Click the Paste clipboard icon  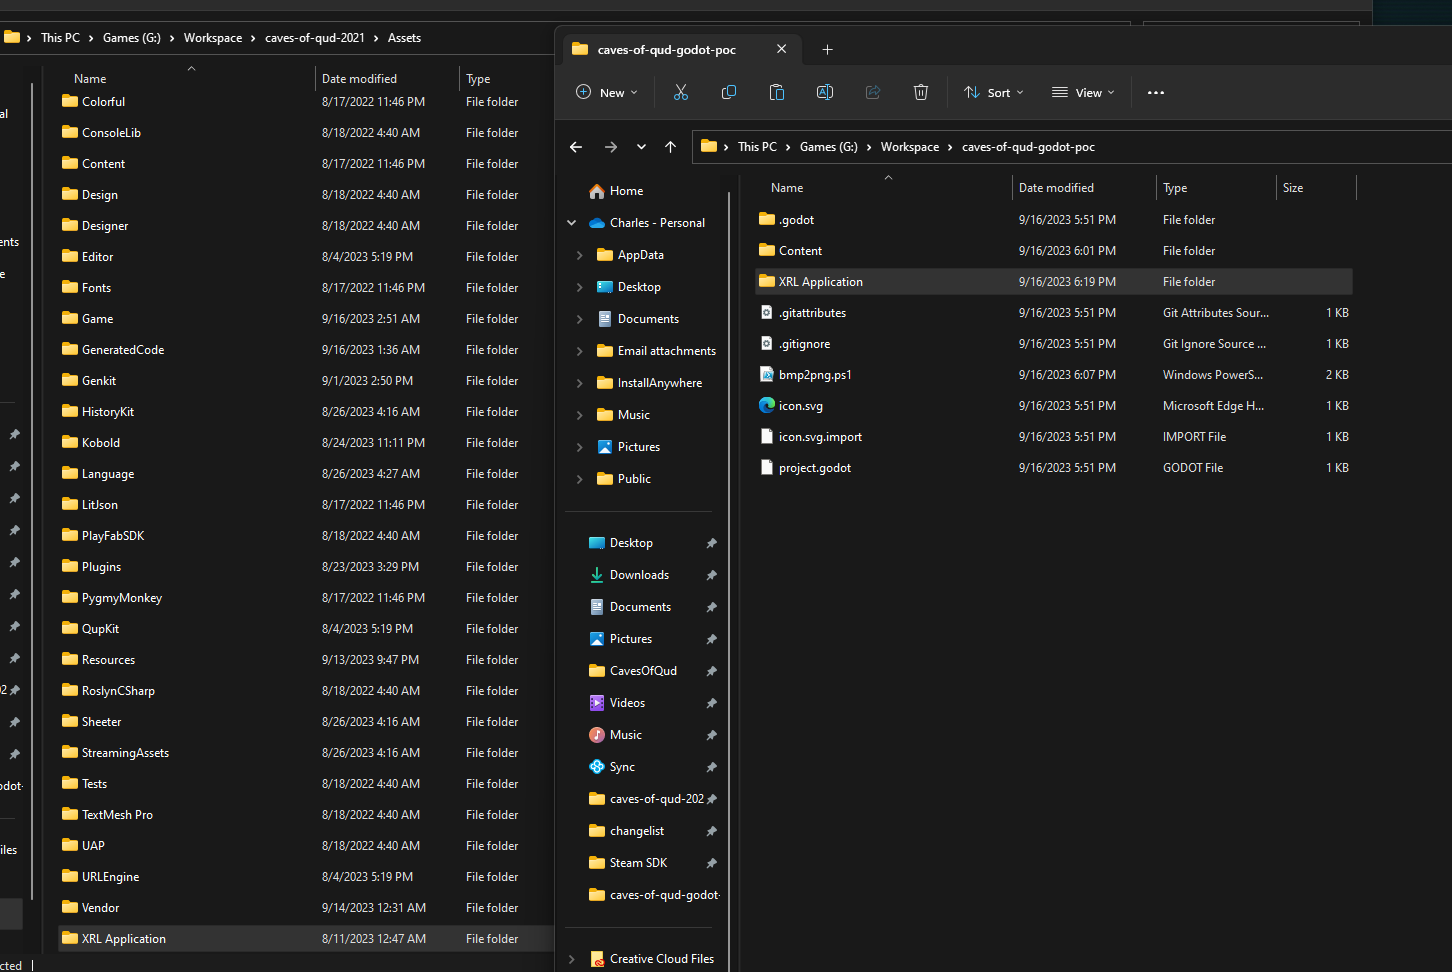pyautogui.click(x=776, y=92)
